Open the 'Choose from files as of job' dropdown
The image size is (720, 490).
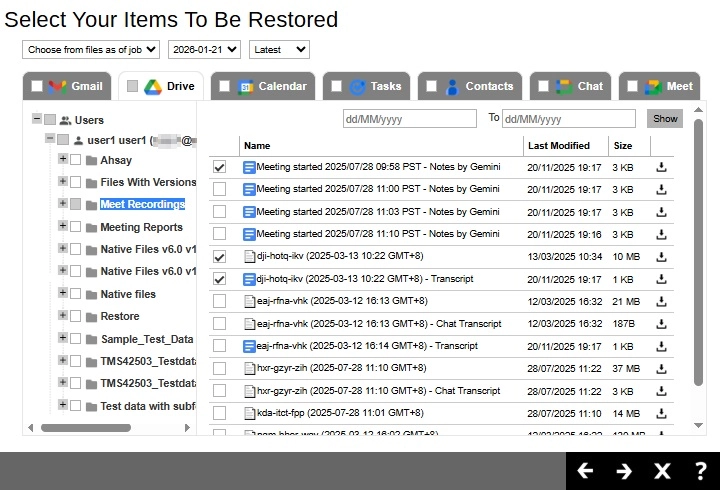pyautogui.click(x=92, y=49)
